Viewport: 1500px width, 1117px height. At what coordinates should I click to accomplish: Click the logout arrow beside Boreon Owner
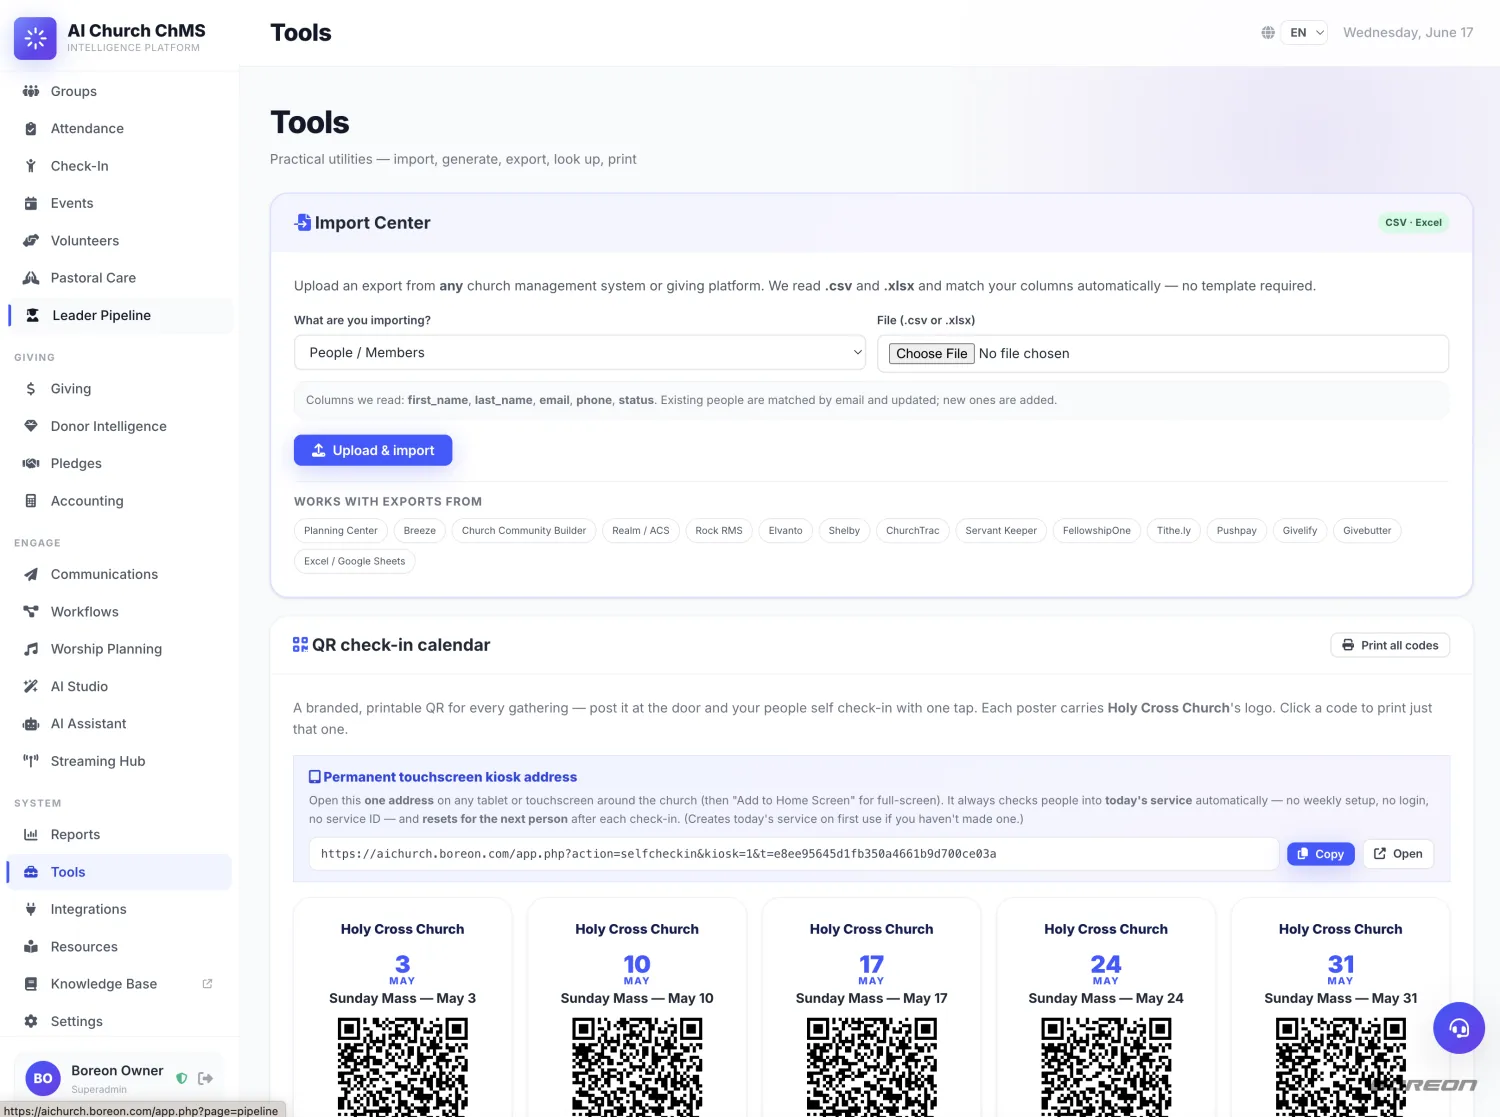click(x=206, y=1078)
